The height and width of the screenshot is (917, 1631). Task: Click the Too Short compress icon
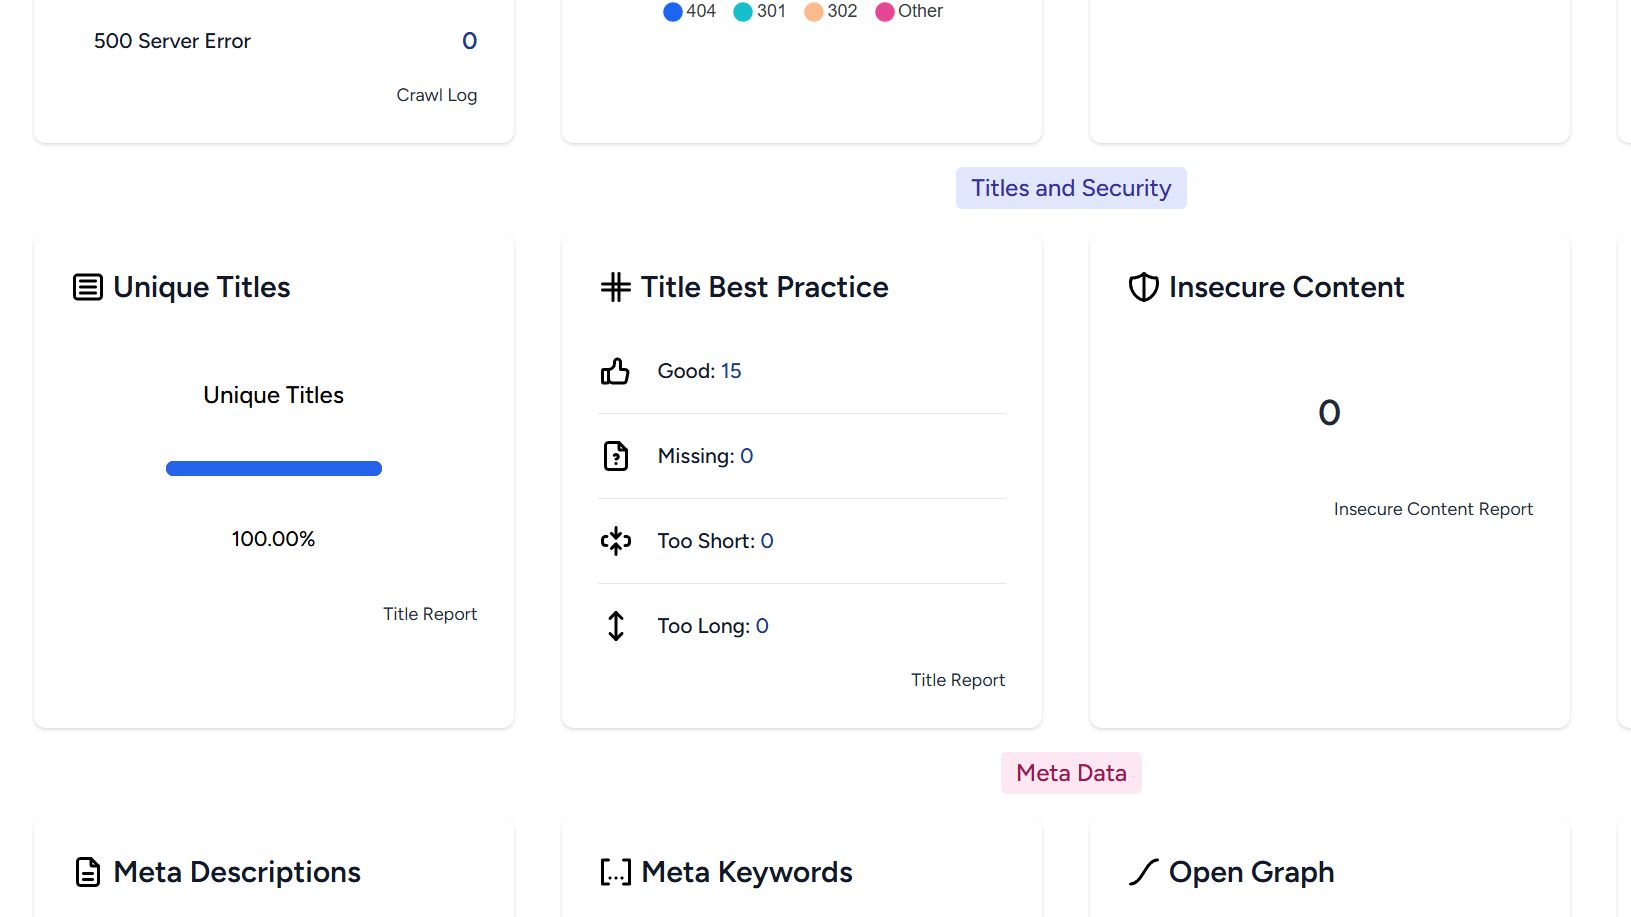point(616,541)
